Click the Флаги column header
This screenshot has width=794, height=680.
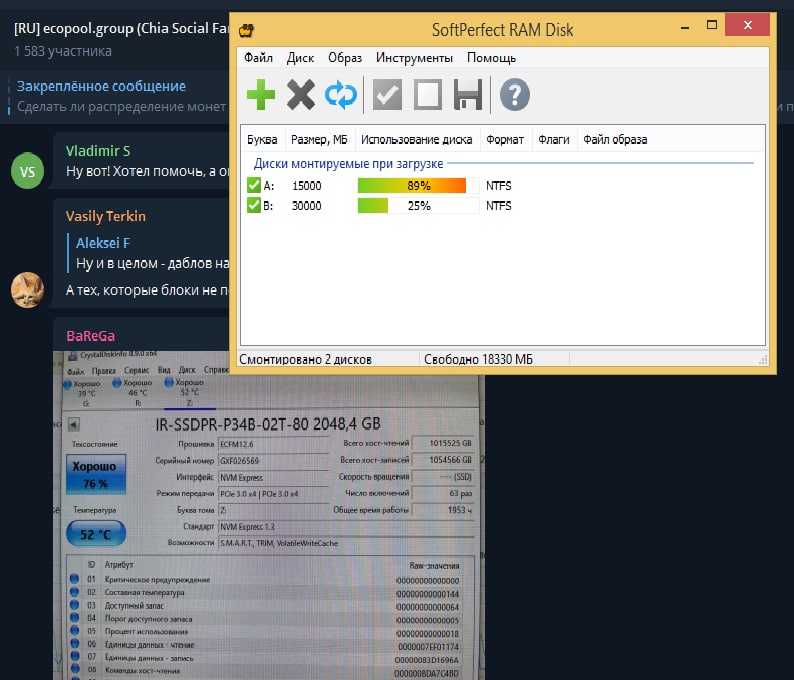tap(553, 139)
